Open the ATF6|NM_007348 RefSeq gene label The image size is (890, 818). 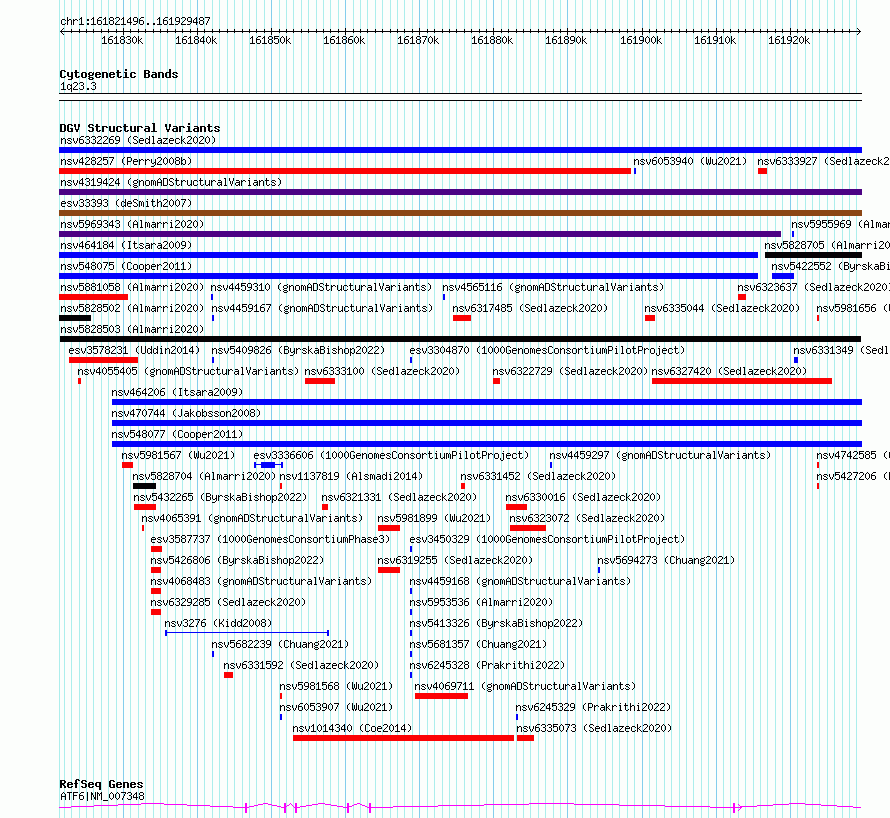click(x=102, y=796)
